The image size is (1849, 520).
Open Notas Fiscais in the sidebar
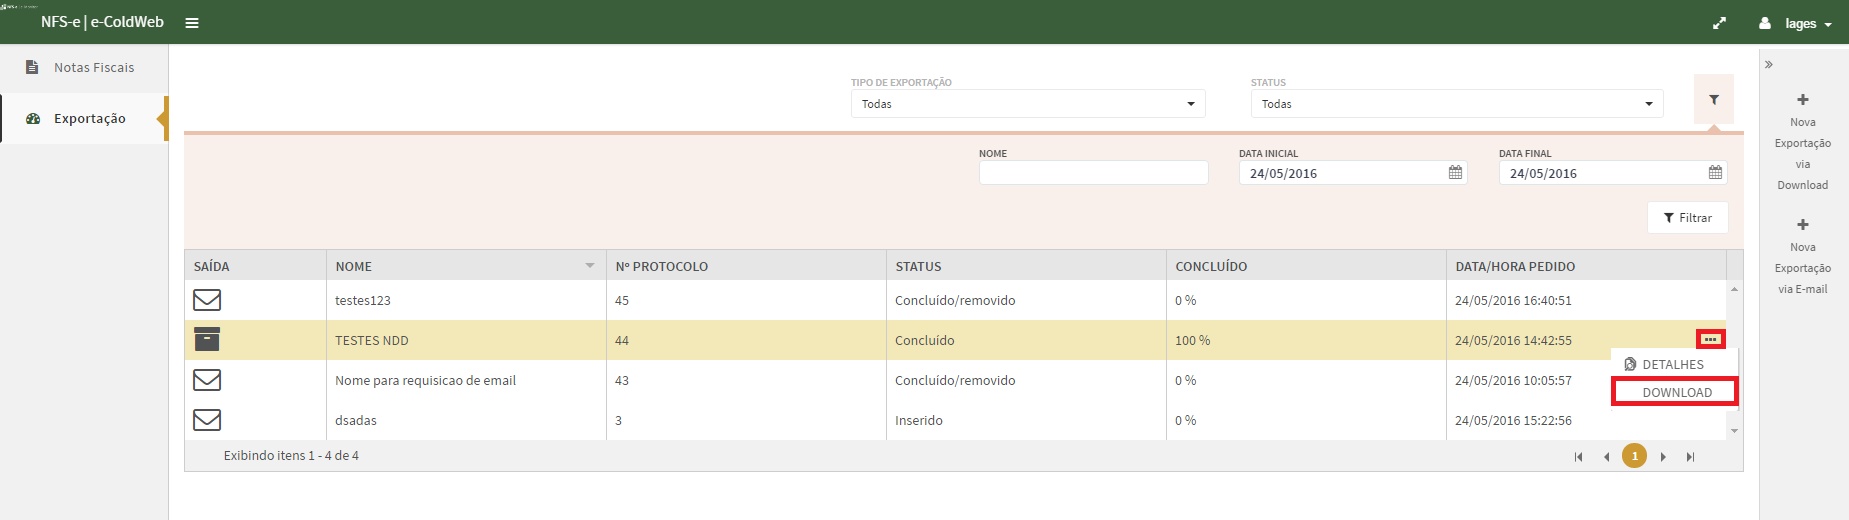93,68
